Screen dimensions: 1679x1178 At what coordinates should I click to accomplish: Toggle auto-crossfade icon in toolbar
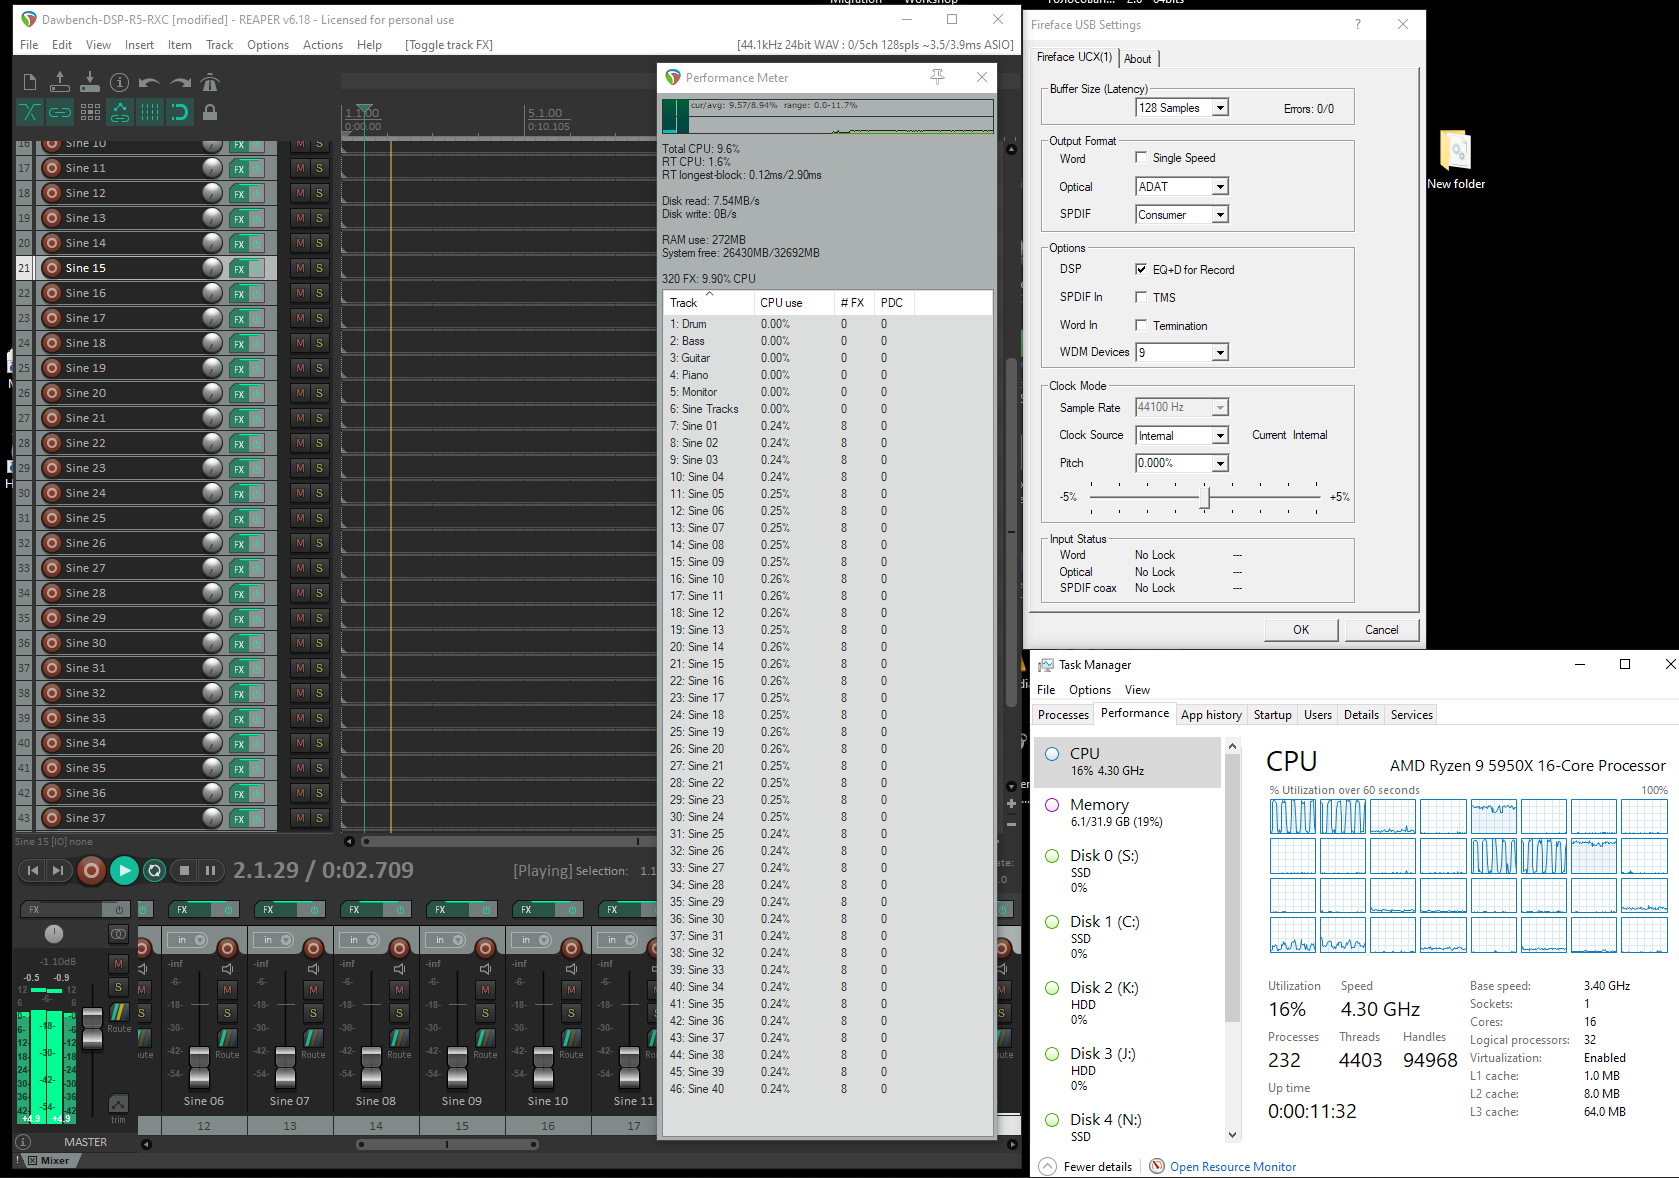pyautogui.click(x=30, y=113)
